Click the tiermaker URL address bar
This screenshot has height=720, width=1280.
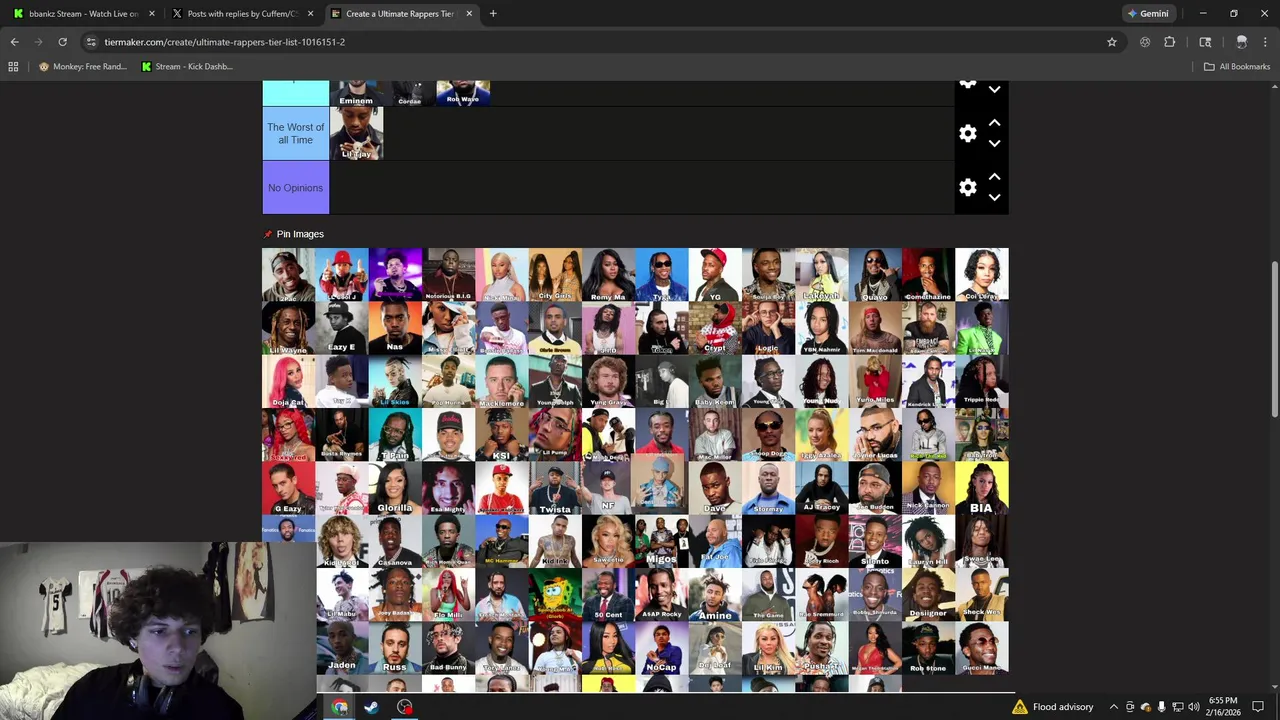tap(600, 42)
